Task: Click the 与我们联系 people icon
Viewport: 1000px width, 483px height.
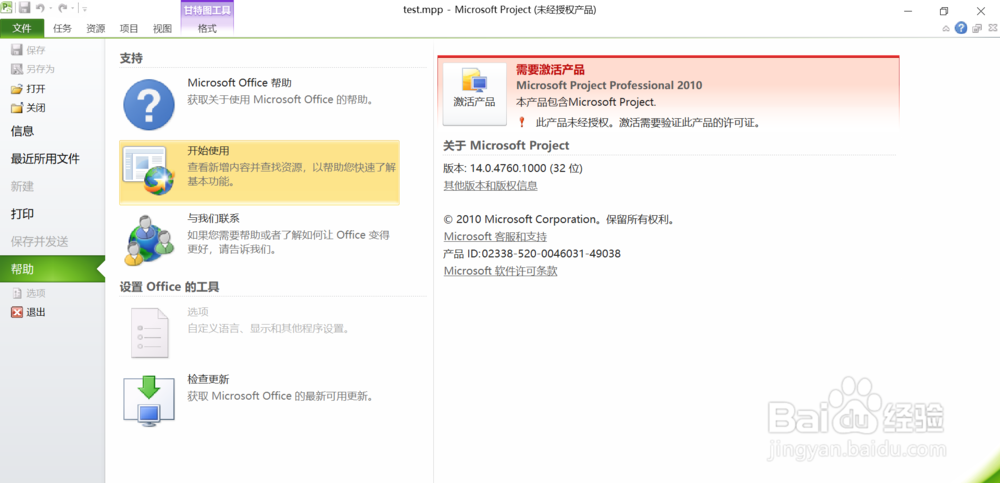Action: click(x=149, y=241)
